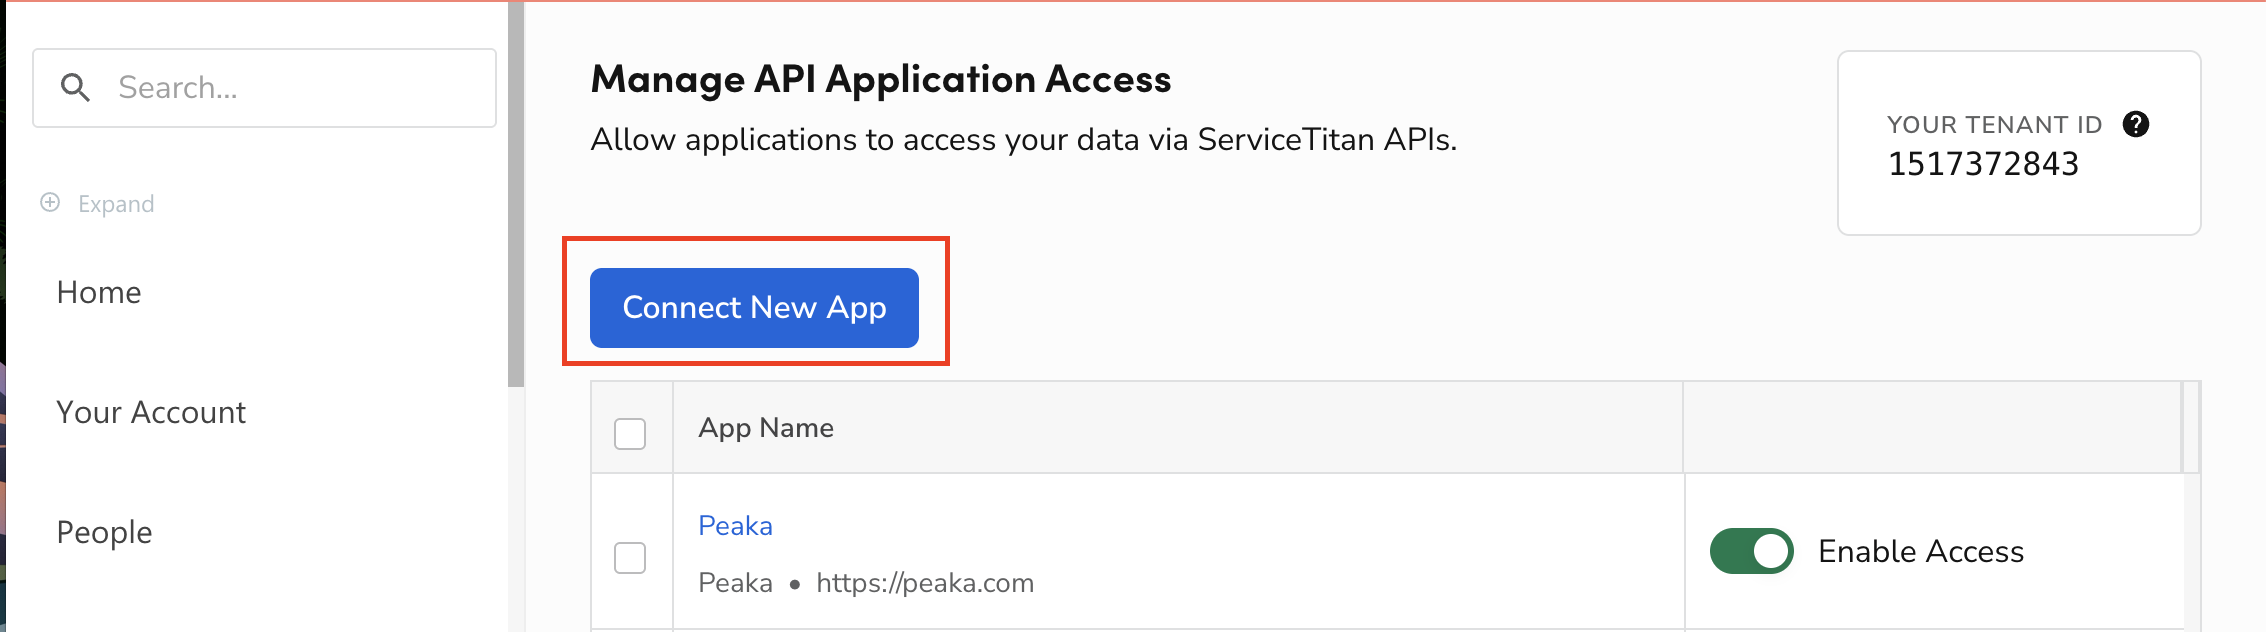Screen dimensions: 2266x632
Task: Click the tenant ID number 1517372843
Action: (1983, 164)
